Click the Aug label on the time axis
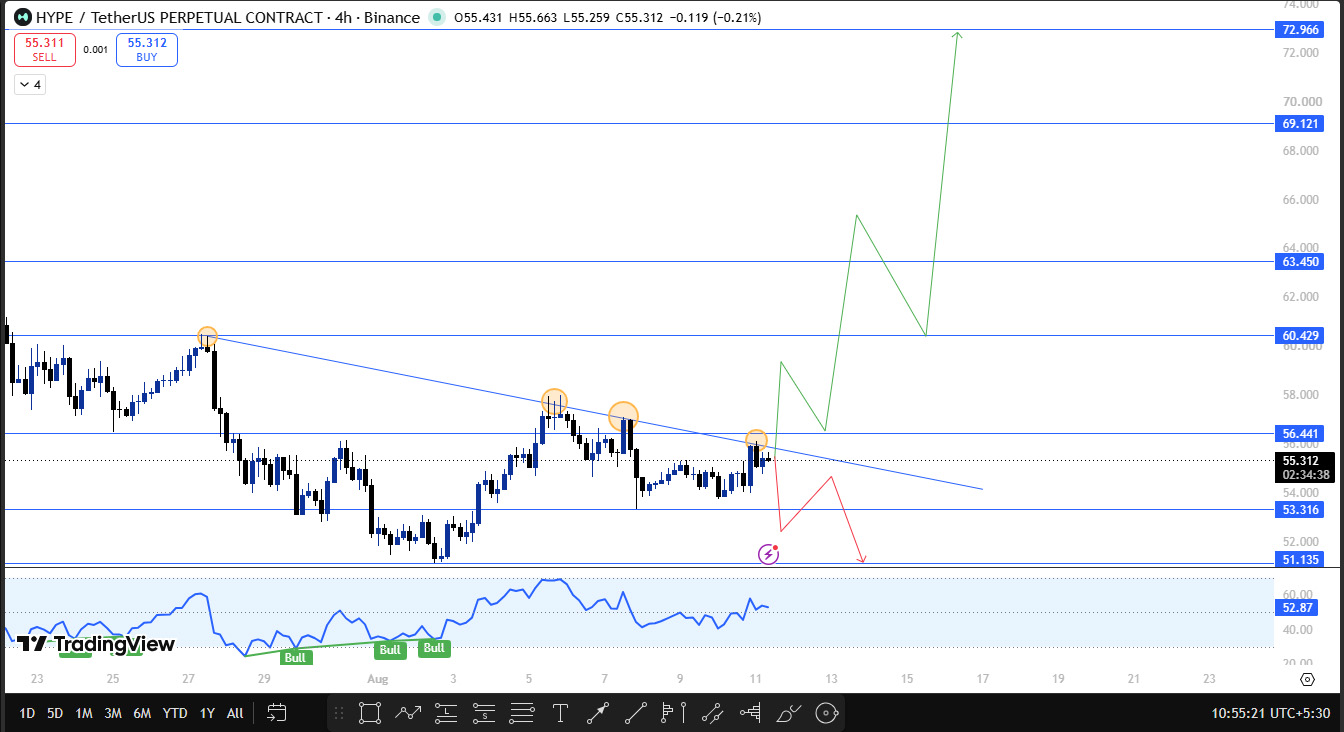Screen dimensions: 1344x732 click(378, 679)
